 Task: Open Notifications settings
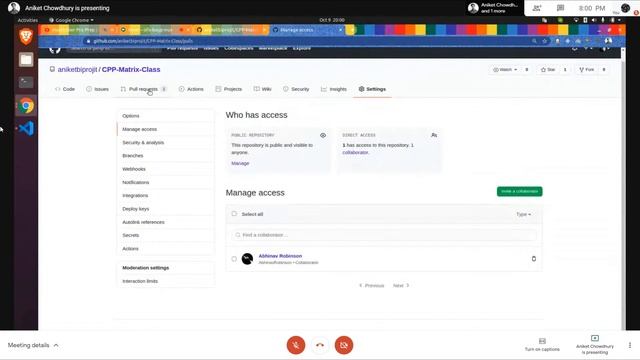166,182
